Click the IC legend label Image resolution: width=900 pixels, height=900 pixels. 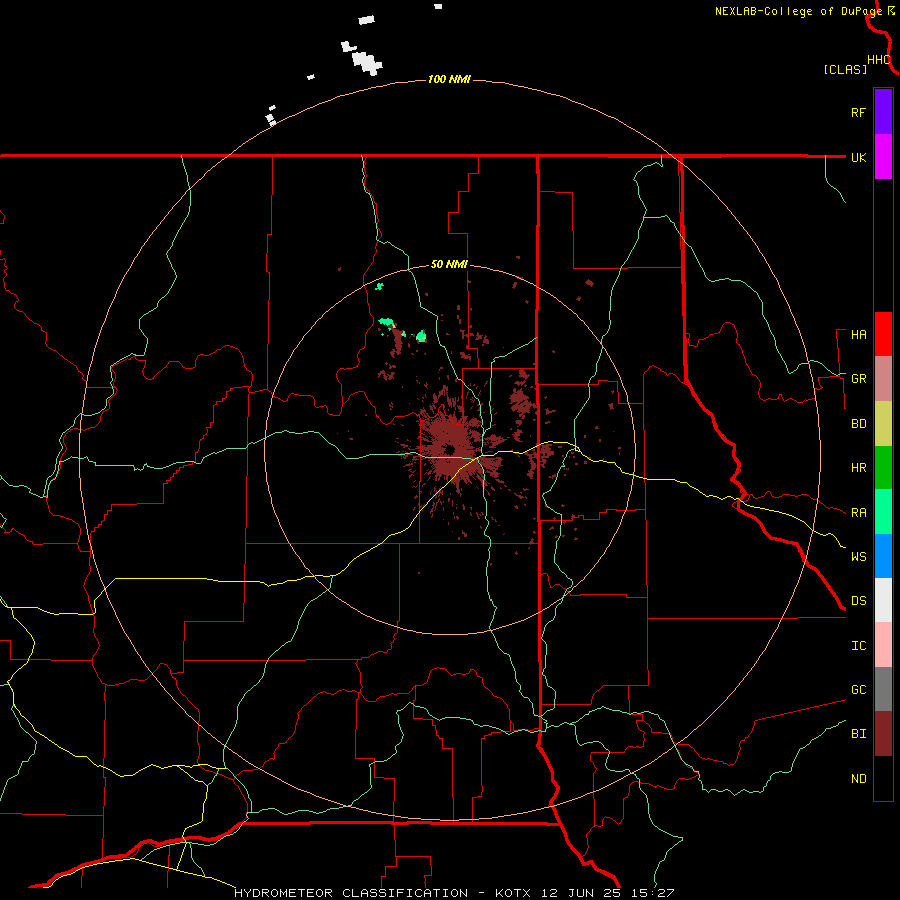[858, 645]
